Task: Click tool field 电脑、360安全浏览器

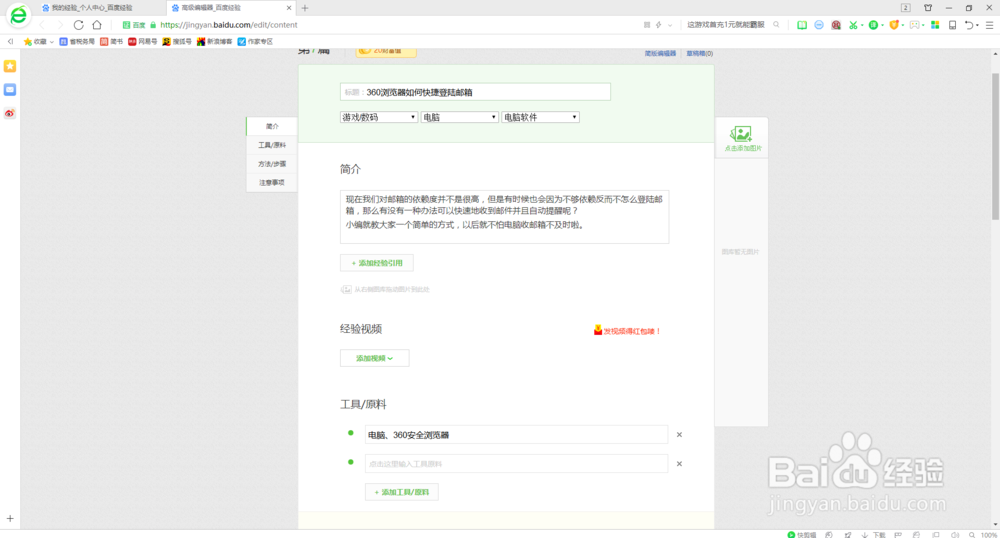Action: point(516,435)
